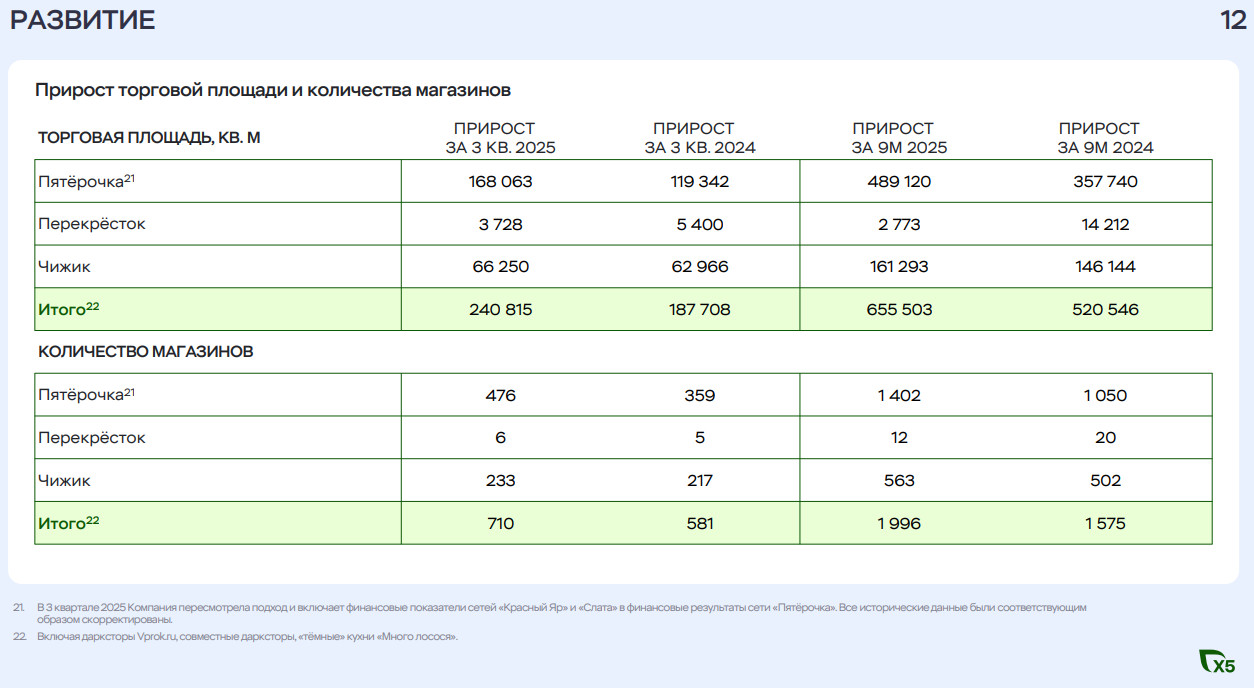Screen dimensions: 1254x688
Task: Click the page number 12
Action: tap(1233, 20)
